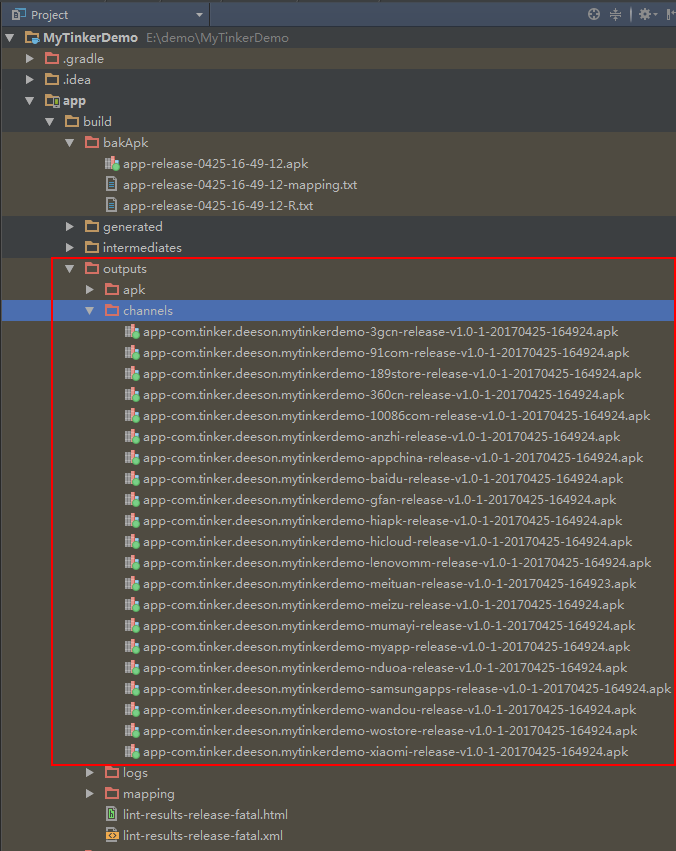Select app-release-0425-16-49-12-mapping.txt file

click(240, 185)
